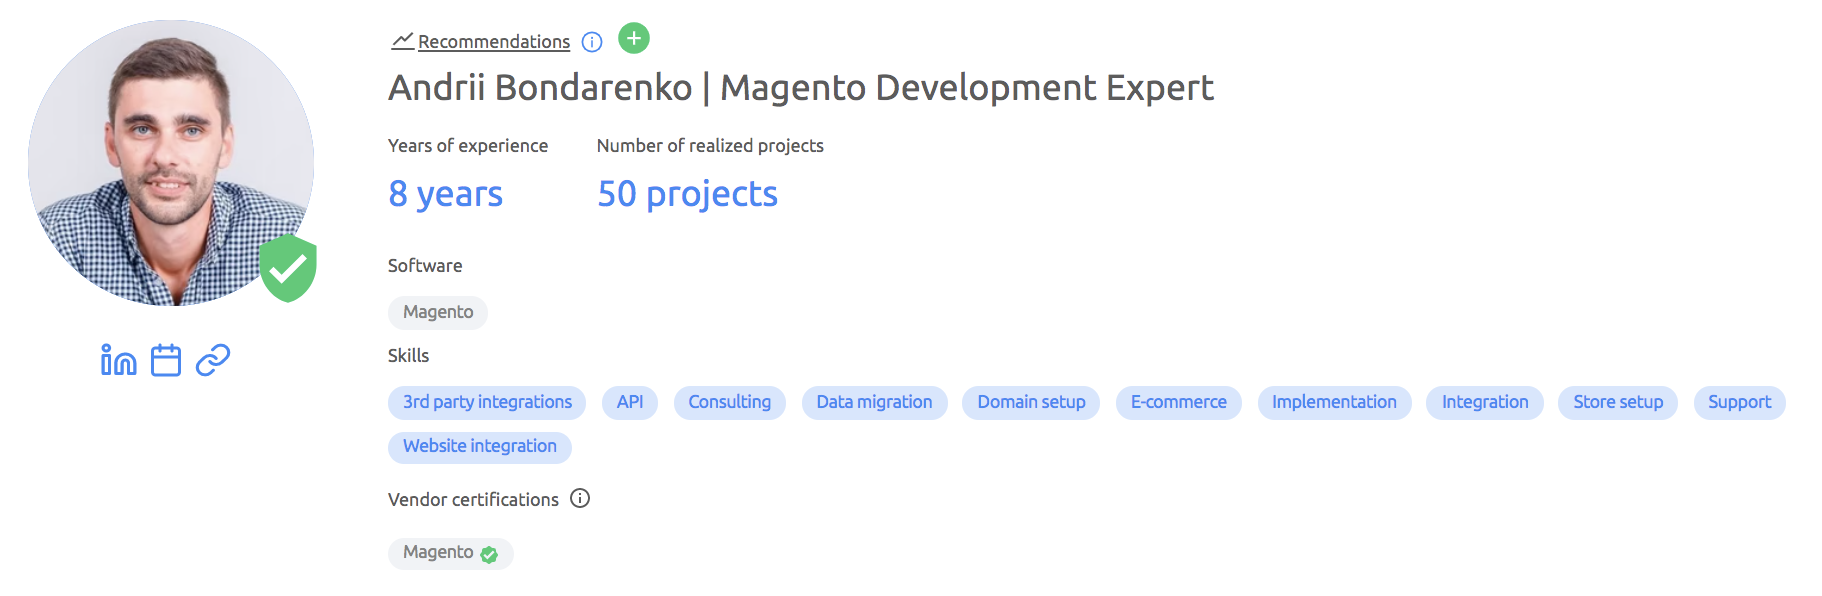Viewport: 1822px width, 596px height.
Task: Click the Store setup skill tag
Action: pyautogui.click(x=1618, y=402)
